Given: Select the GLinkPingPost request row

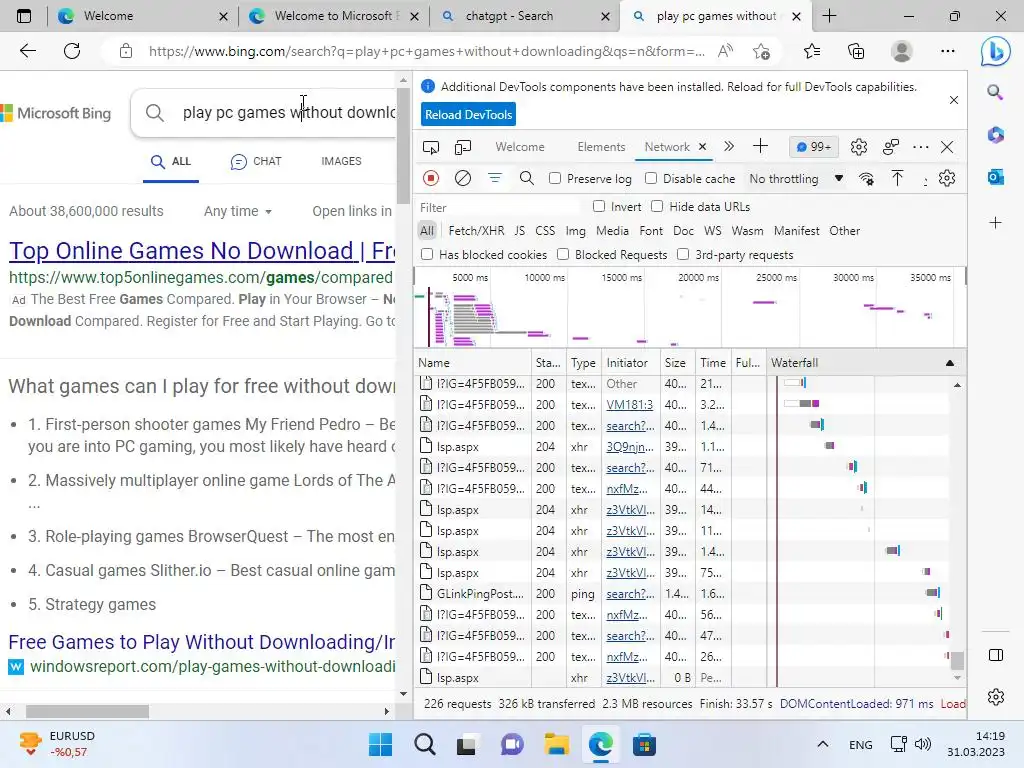Looking at the screenshot, I should [x=681, y=594].
